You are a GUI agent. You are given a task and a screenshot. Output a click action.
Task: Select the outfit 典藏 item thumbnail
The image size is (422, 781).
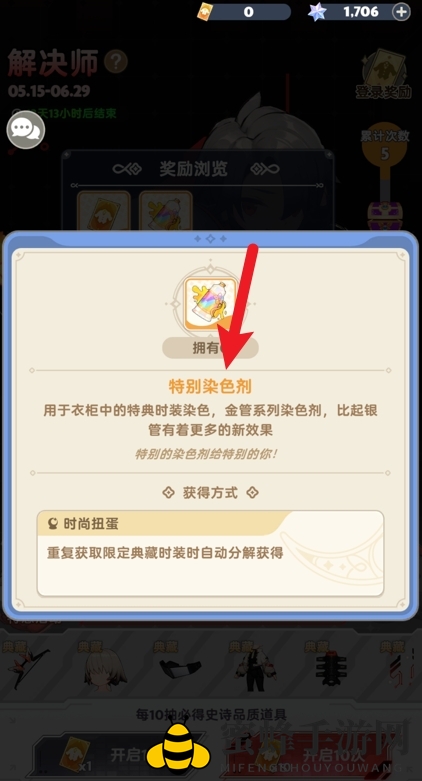(x=256, y=666)
